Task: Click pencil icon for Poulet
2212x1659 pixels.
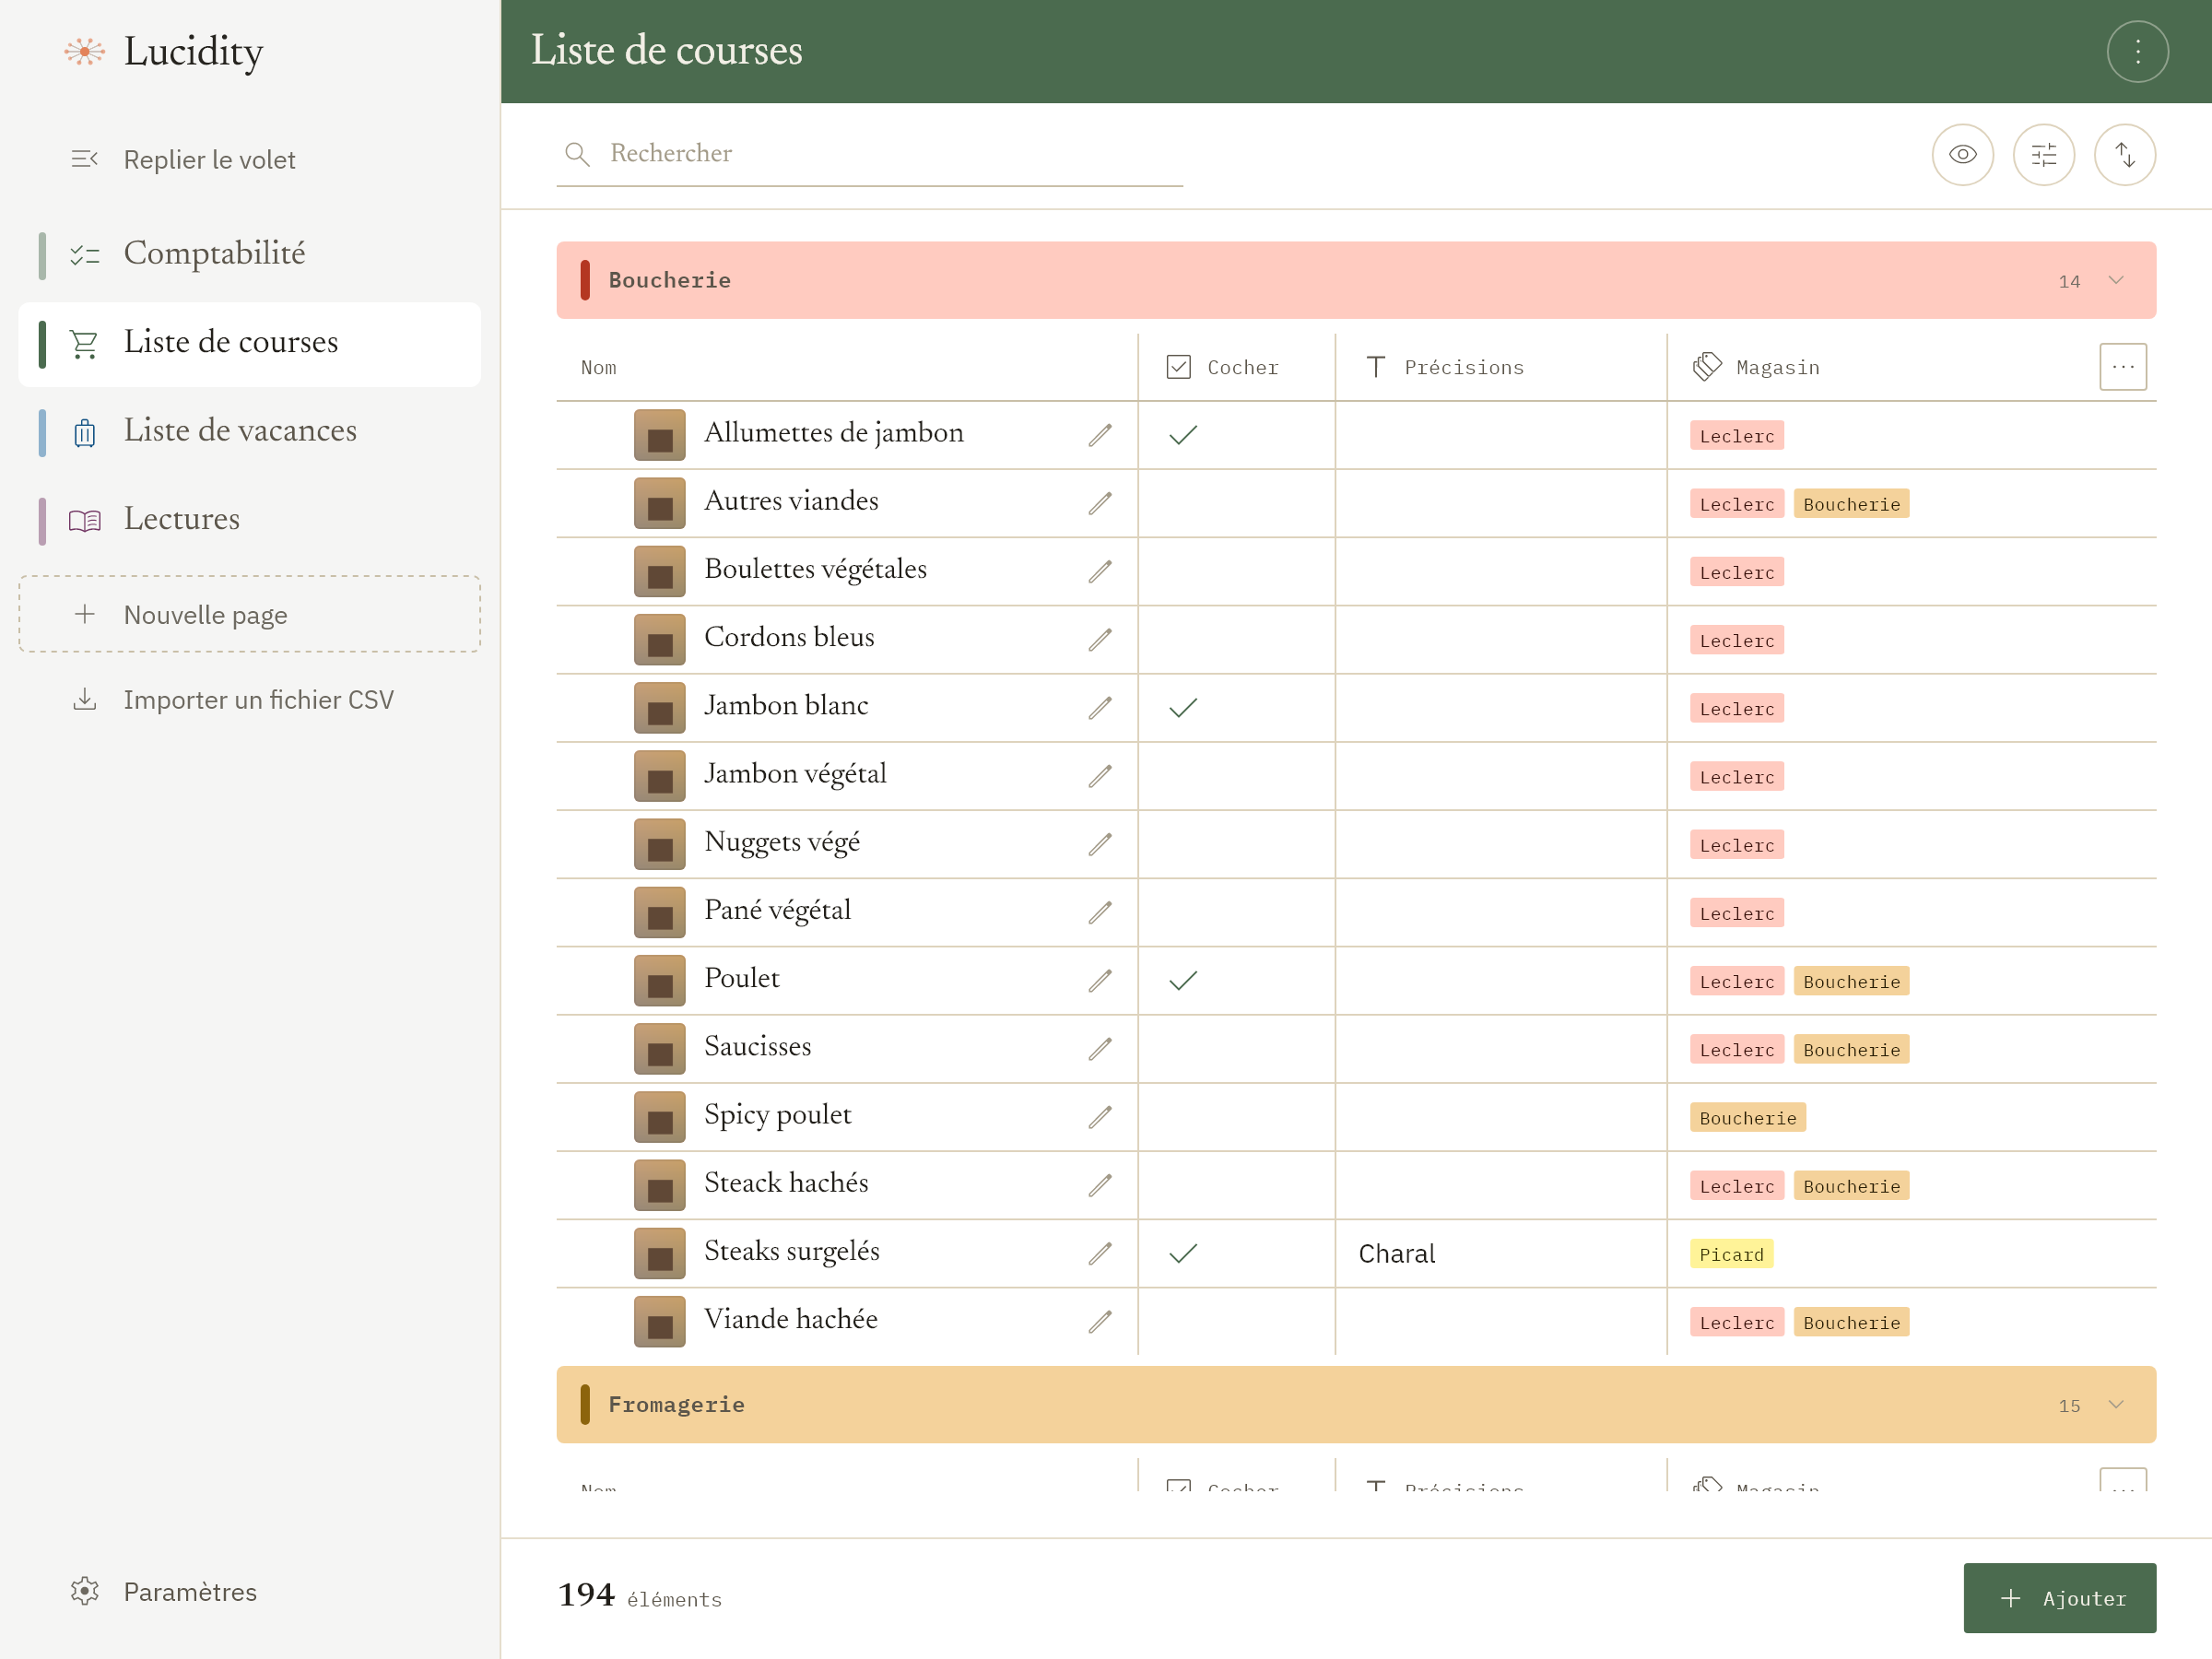Action: coord(1100,981)
